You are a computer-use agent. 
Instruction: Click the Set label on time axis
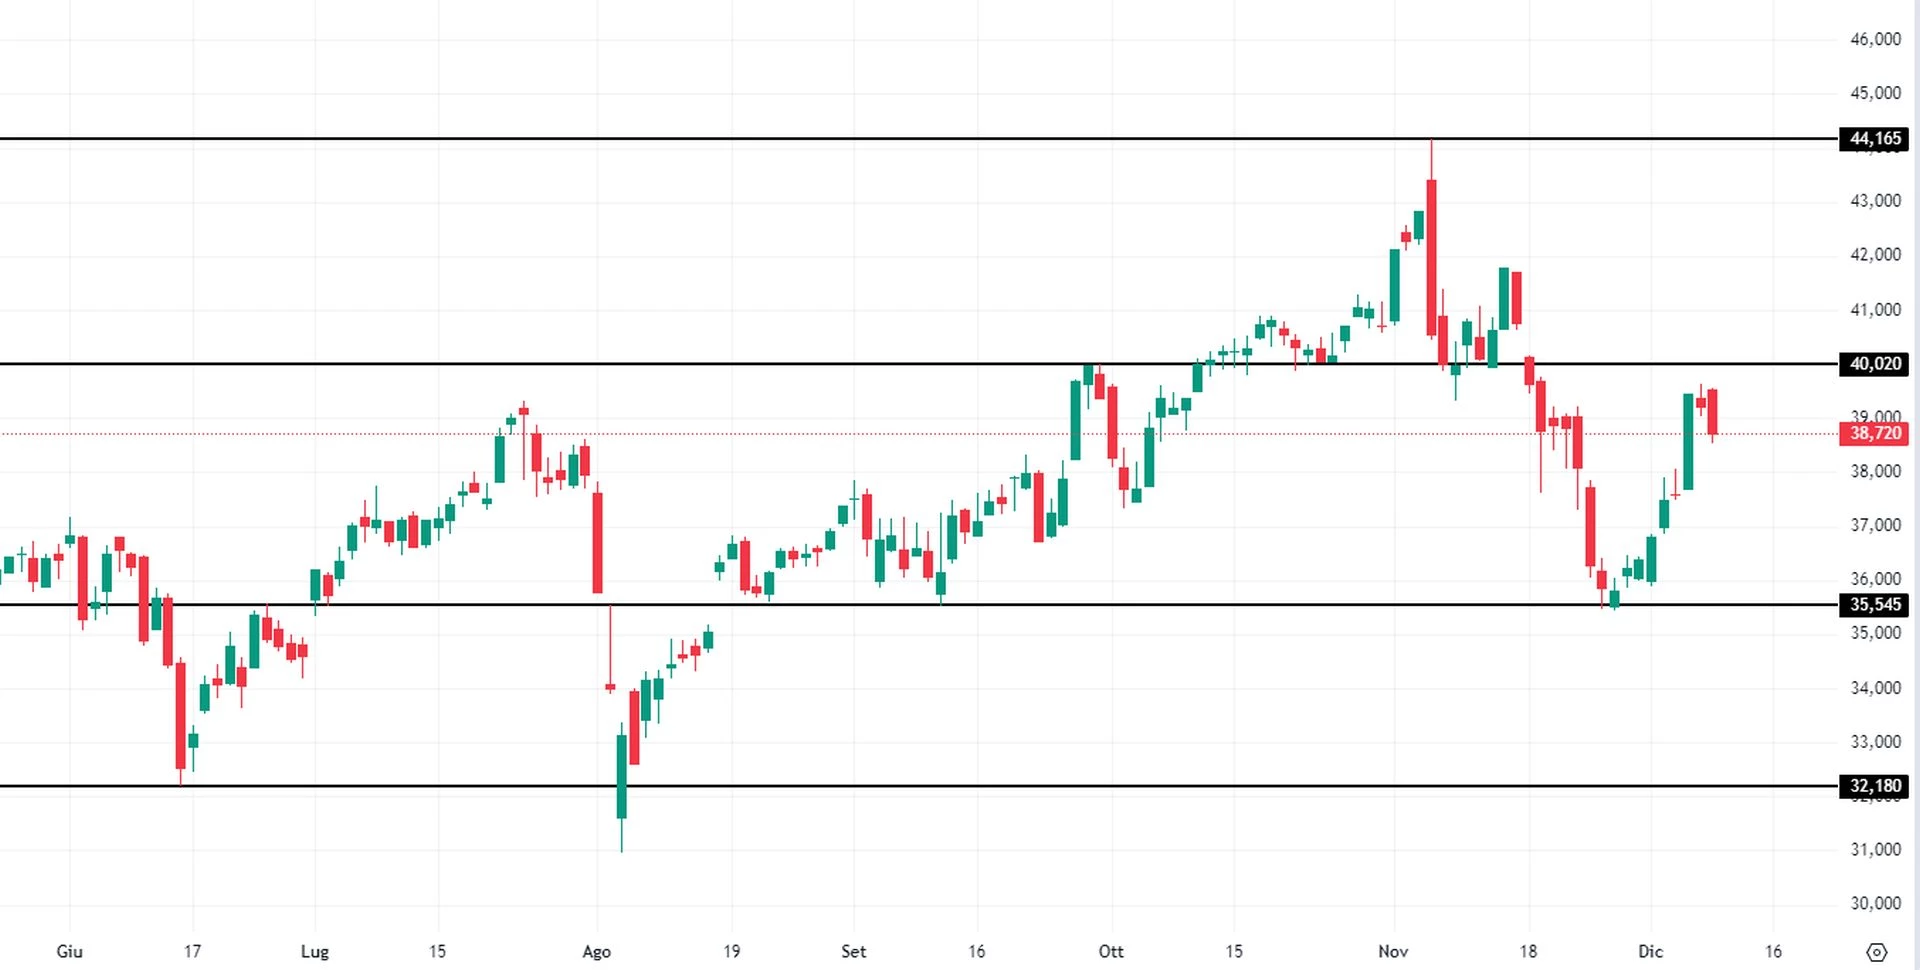click(x=853, y=951)
